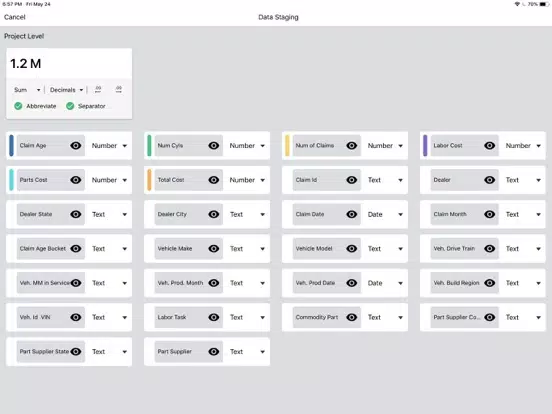552x414 pixels.
Task: Increase decimal places icon
Action: 119,89
